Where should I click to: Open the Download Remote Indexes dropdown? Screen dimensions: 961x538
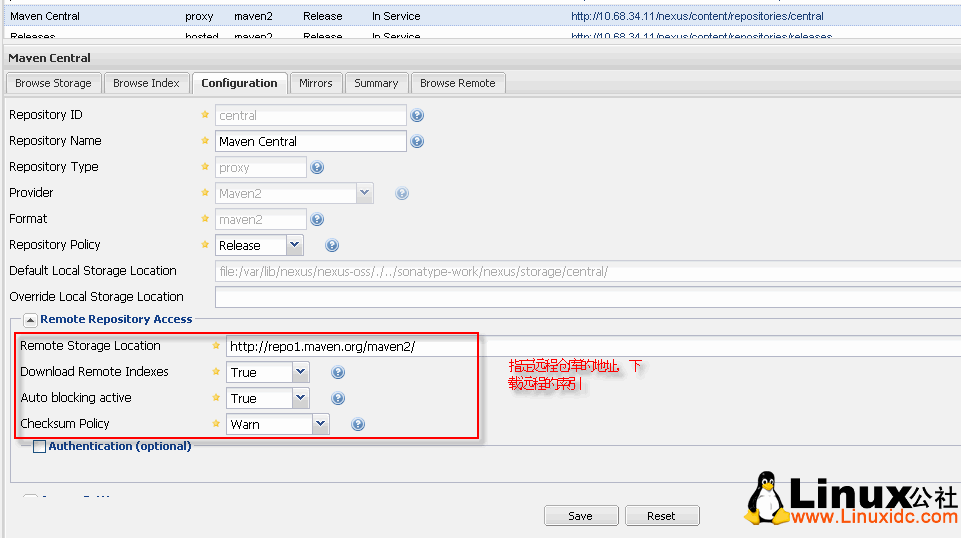(300, 372)
